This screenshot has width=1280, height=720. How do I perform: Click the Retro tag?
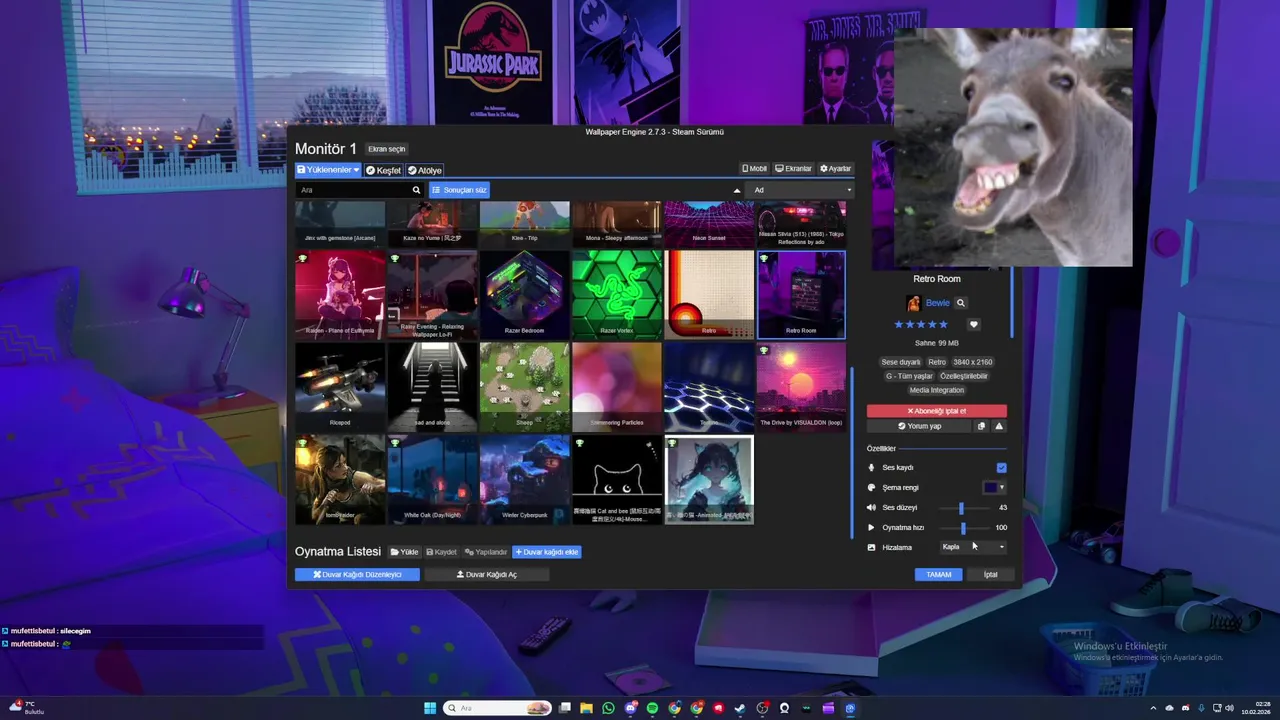tap(937, 362)
